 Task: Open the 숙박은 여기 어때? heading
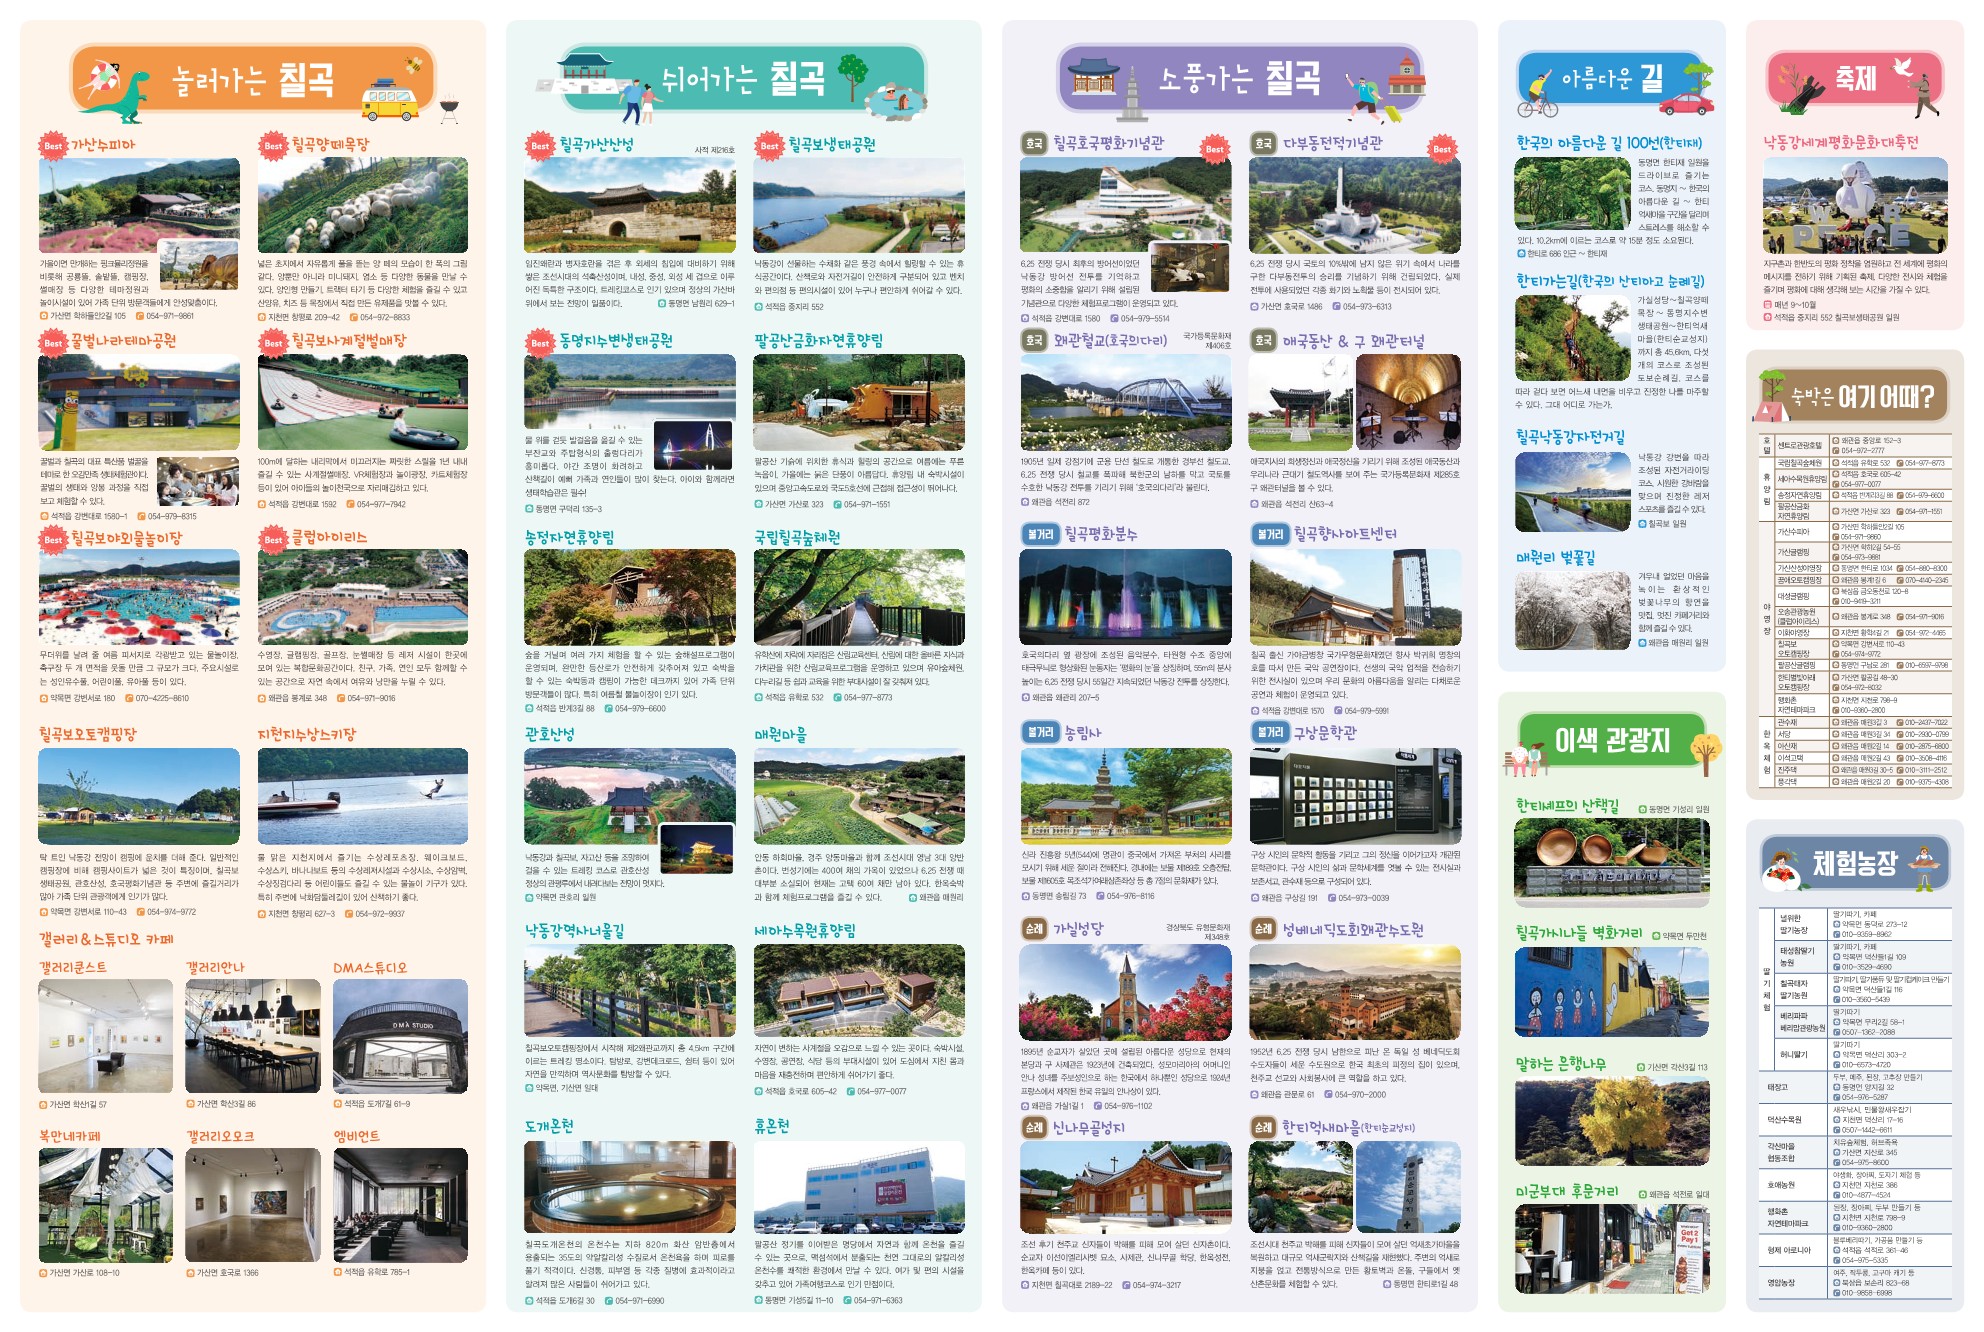[1862, 397]
